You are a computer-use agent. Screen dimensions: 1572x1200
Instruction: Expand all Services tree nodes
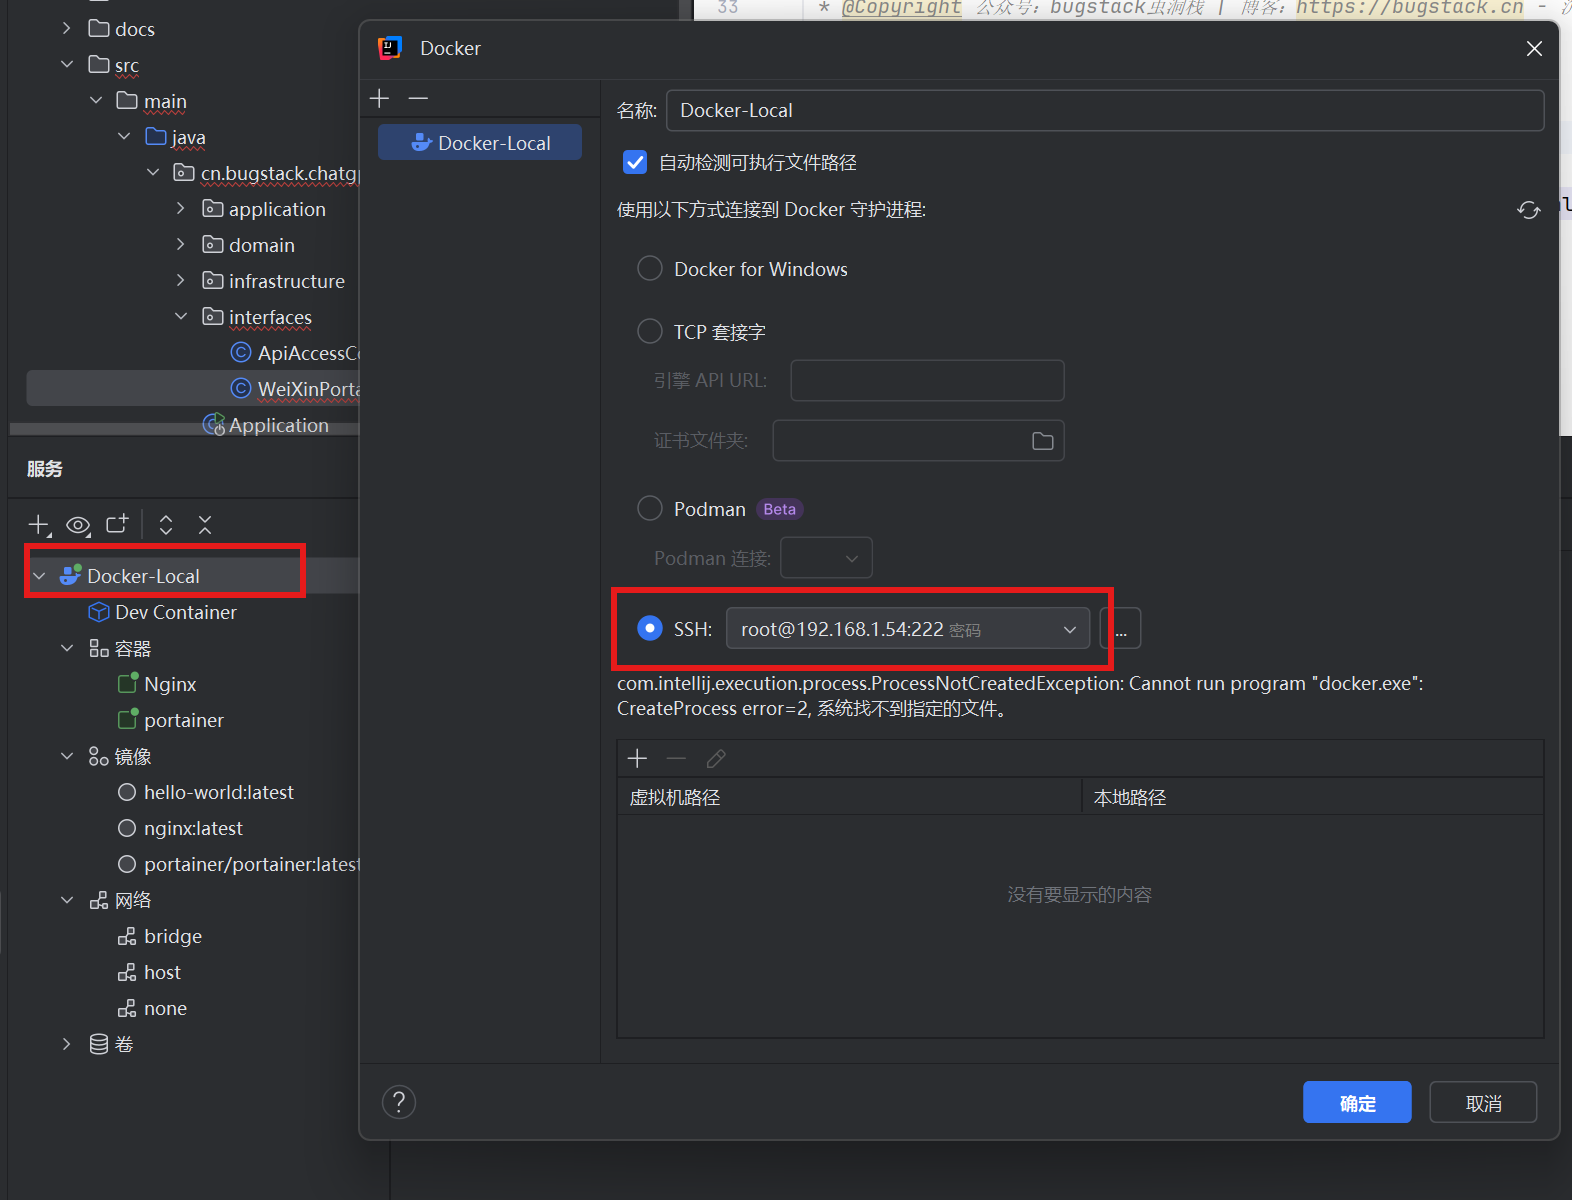[x=166, y=525]
